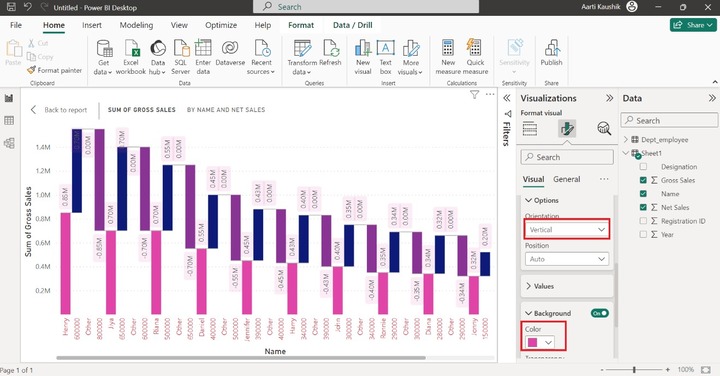720x376 pixels.
Task: Click Back to report
Action: coord(59,110)
